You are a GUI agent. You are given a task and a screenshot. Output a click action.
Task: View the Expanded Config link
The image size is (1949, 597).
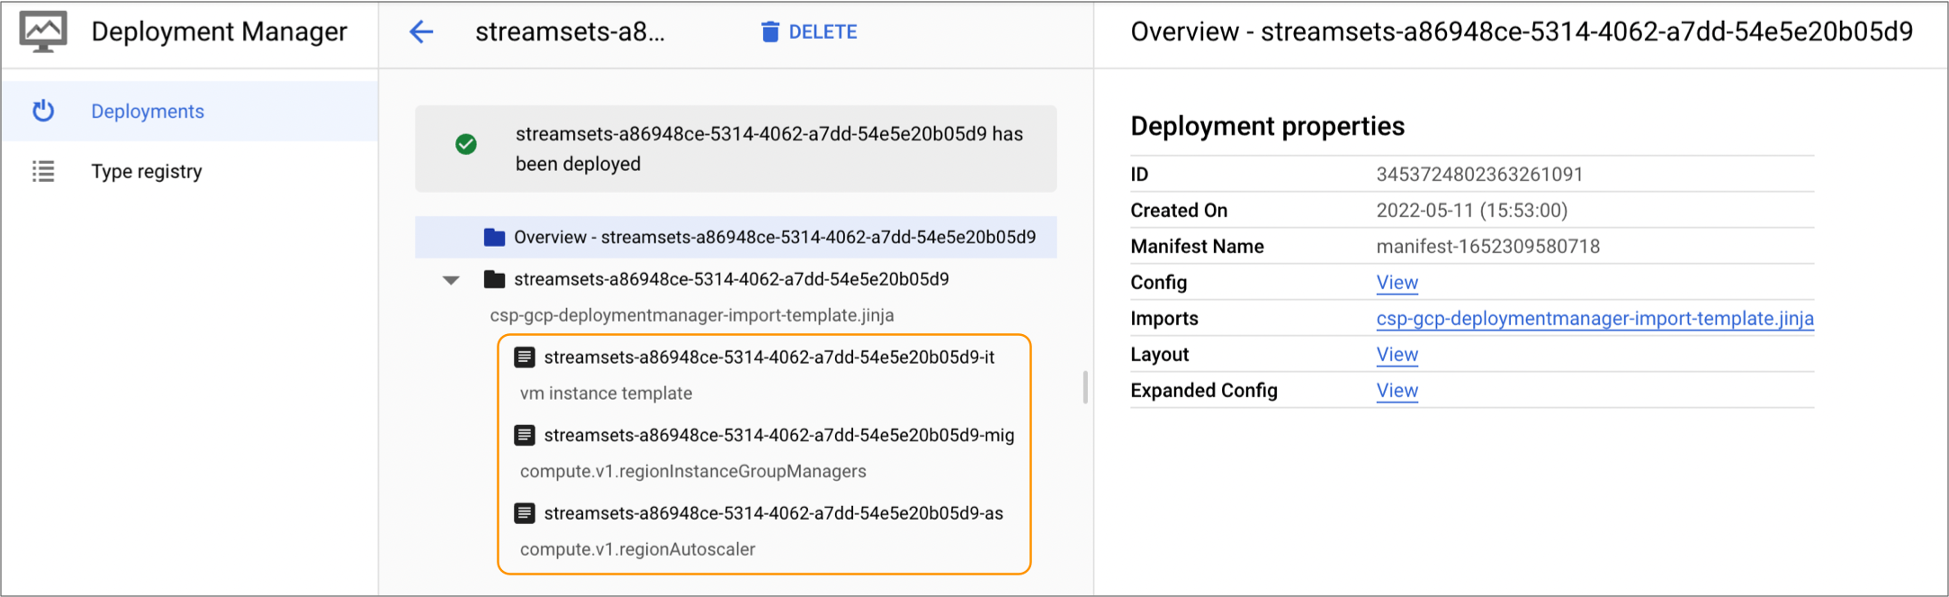[1397, 390]
